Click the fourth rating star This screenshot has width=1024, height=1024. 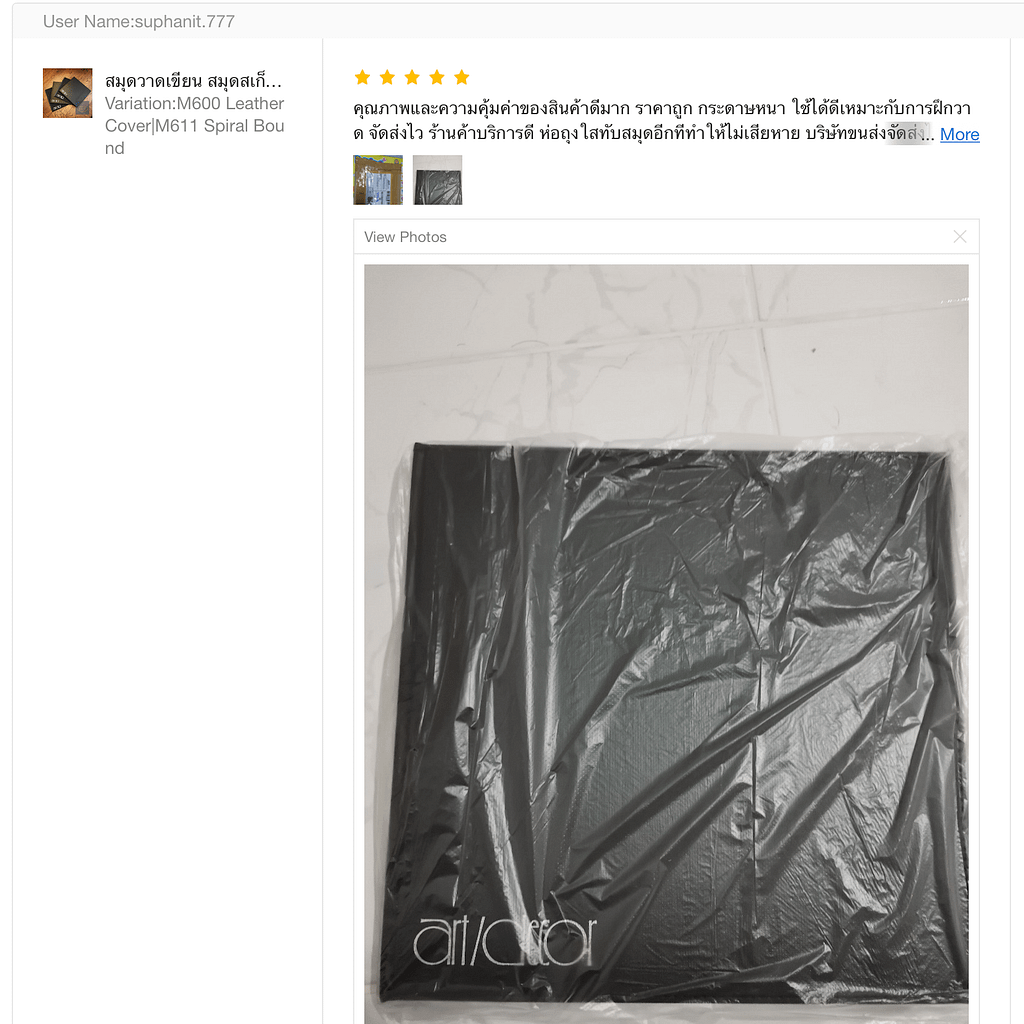point(437,78)
